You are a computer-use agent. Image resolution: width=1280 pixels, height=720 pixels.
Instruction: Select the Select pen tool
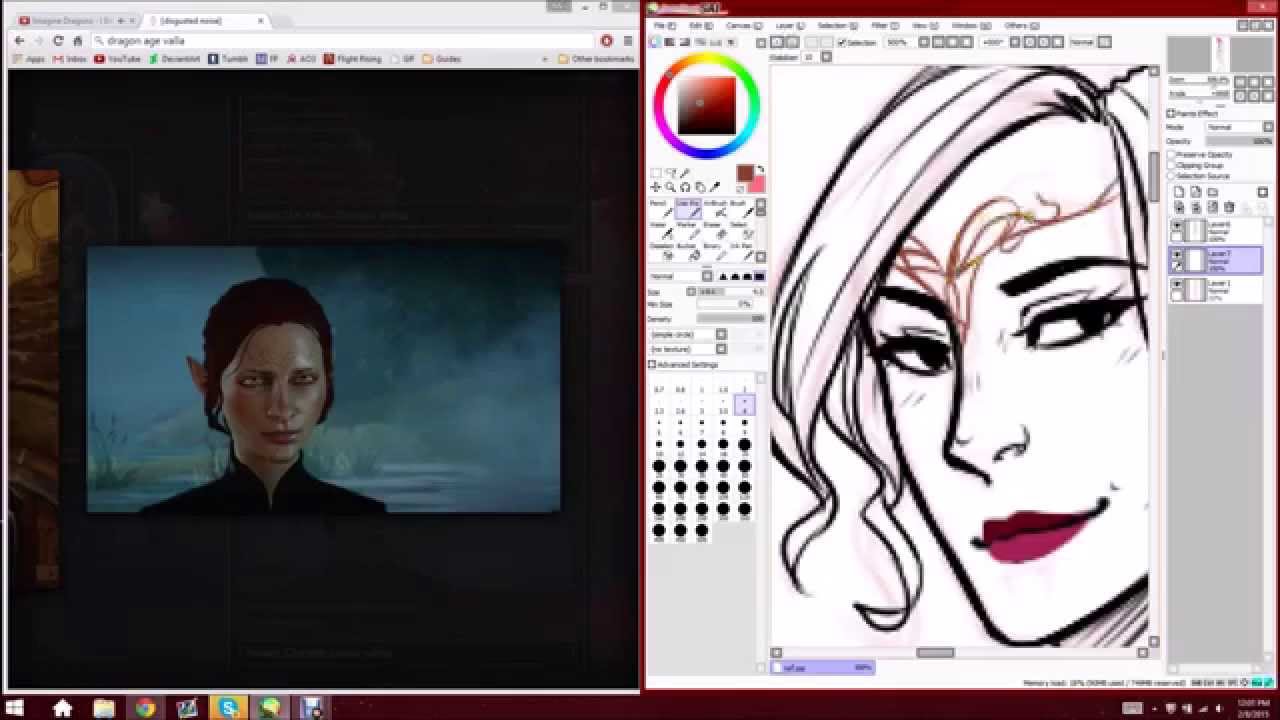(740, 231)
